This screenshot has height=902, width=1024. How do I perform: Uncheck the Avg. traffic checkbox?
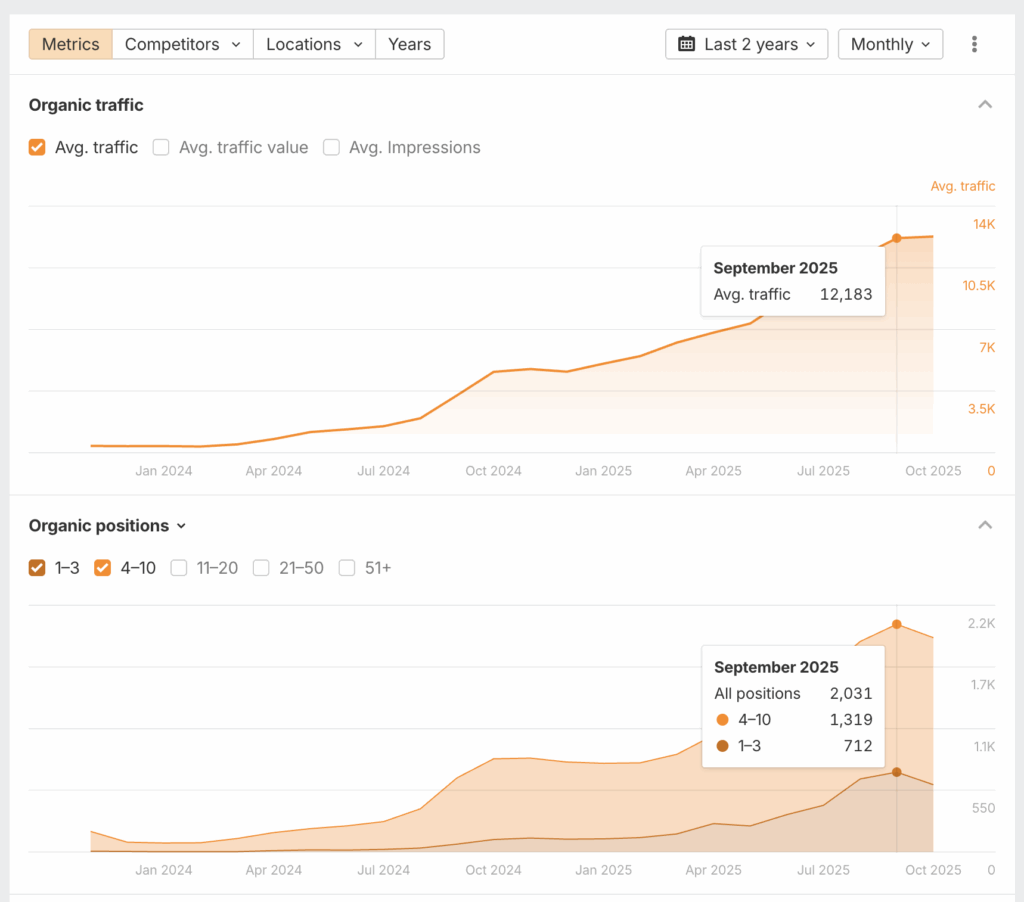tap(37, 147)
